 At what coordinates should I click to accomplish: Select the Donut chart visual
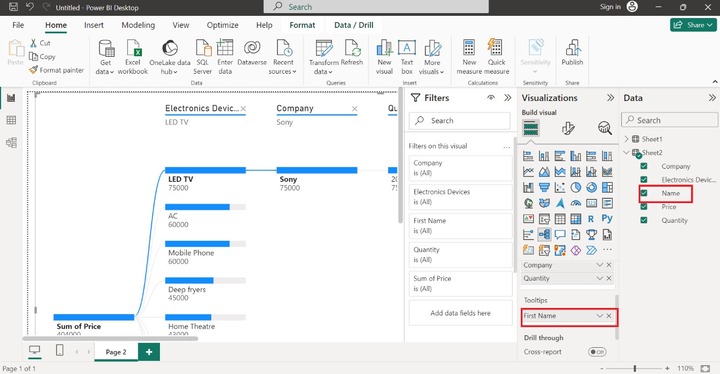tap(591, 187)
